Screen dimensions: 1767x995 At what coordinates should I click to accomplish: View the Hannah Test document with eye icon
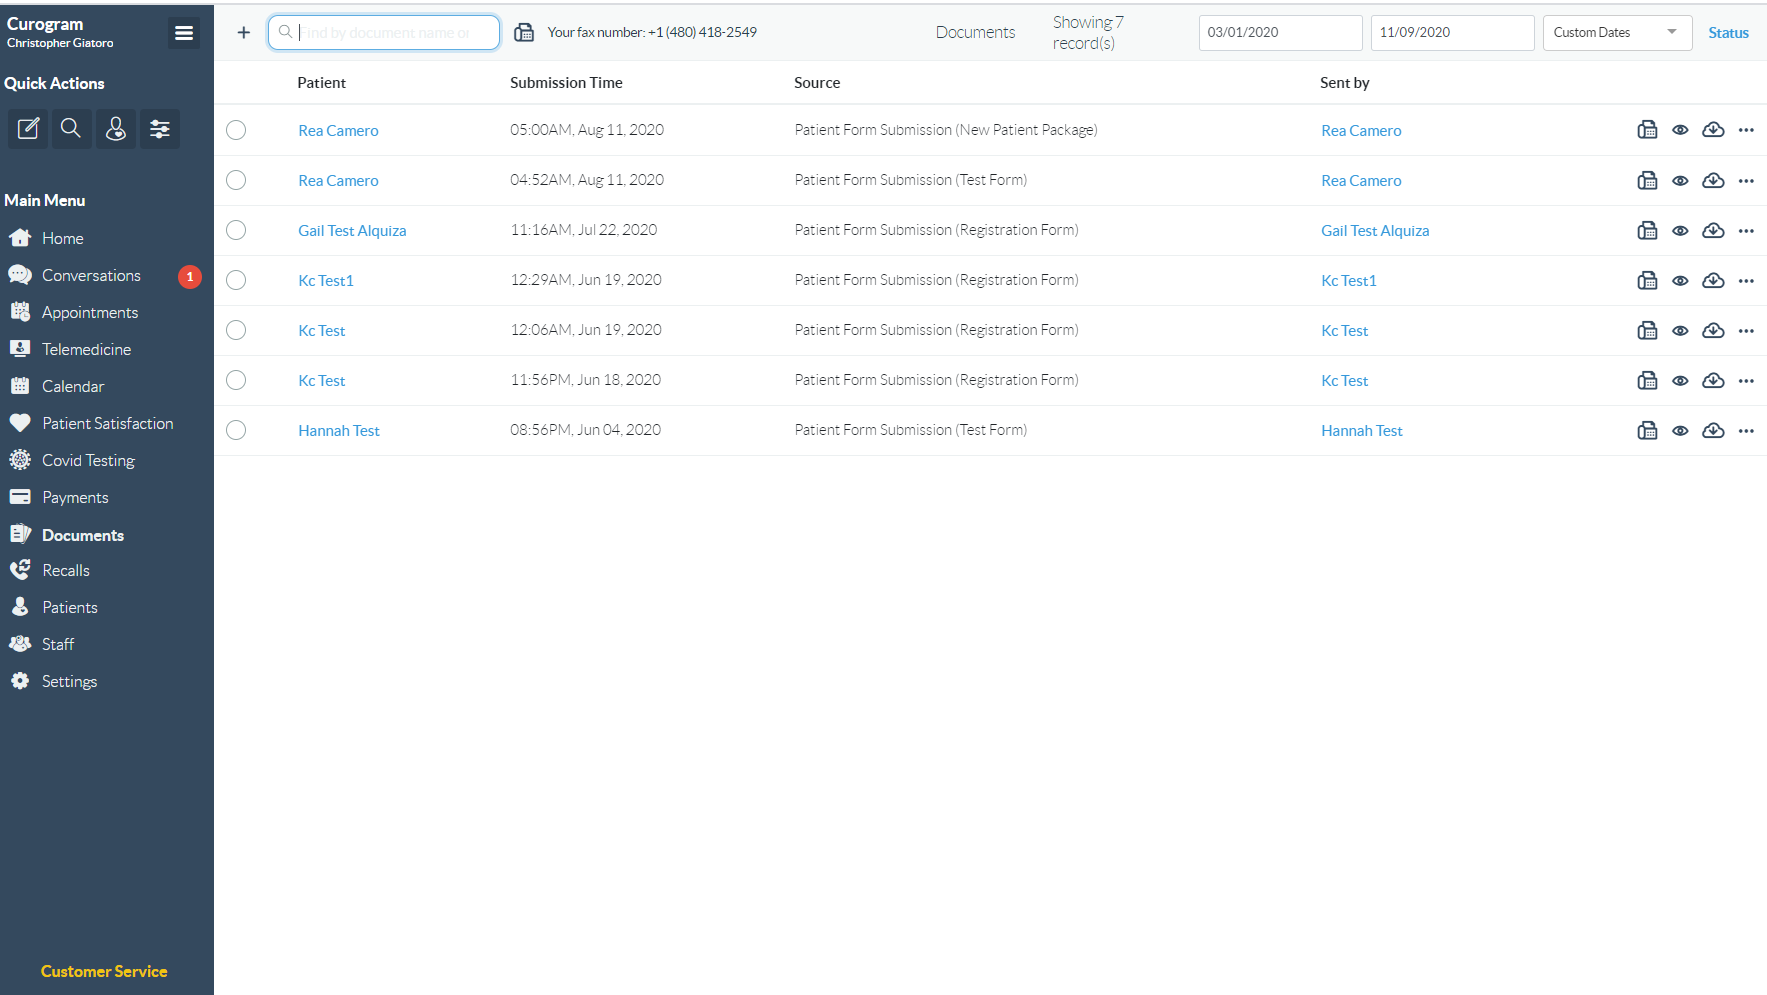click(x=1680, y=431)
